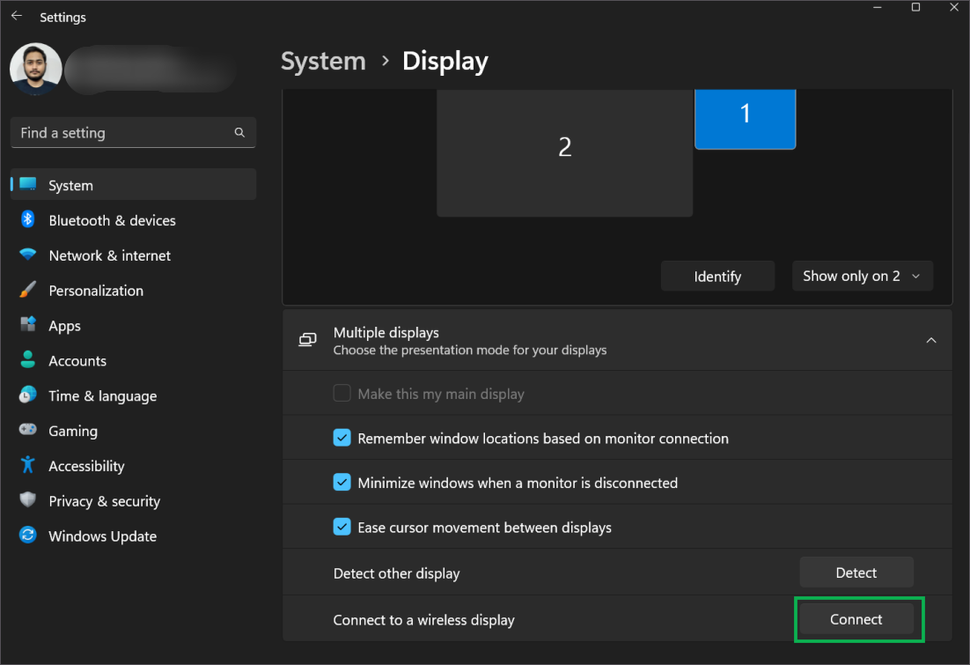This screenshot has height=665, width=970.
Task: Go to System via the breadcrumb
Action: click(323, 61)
